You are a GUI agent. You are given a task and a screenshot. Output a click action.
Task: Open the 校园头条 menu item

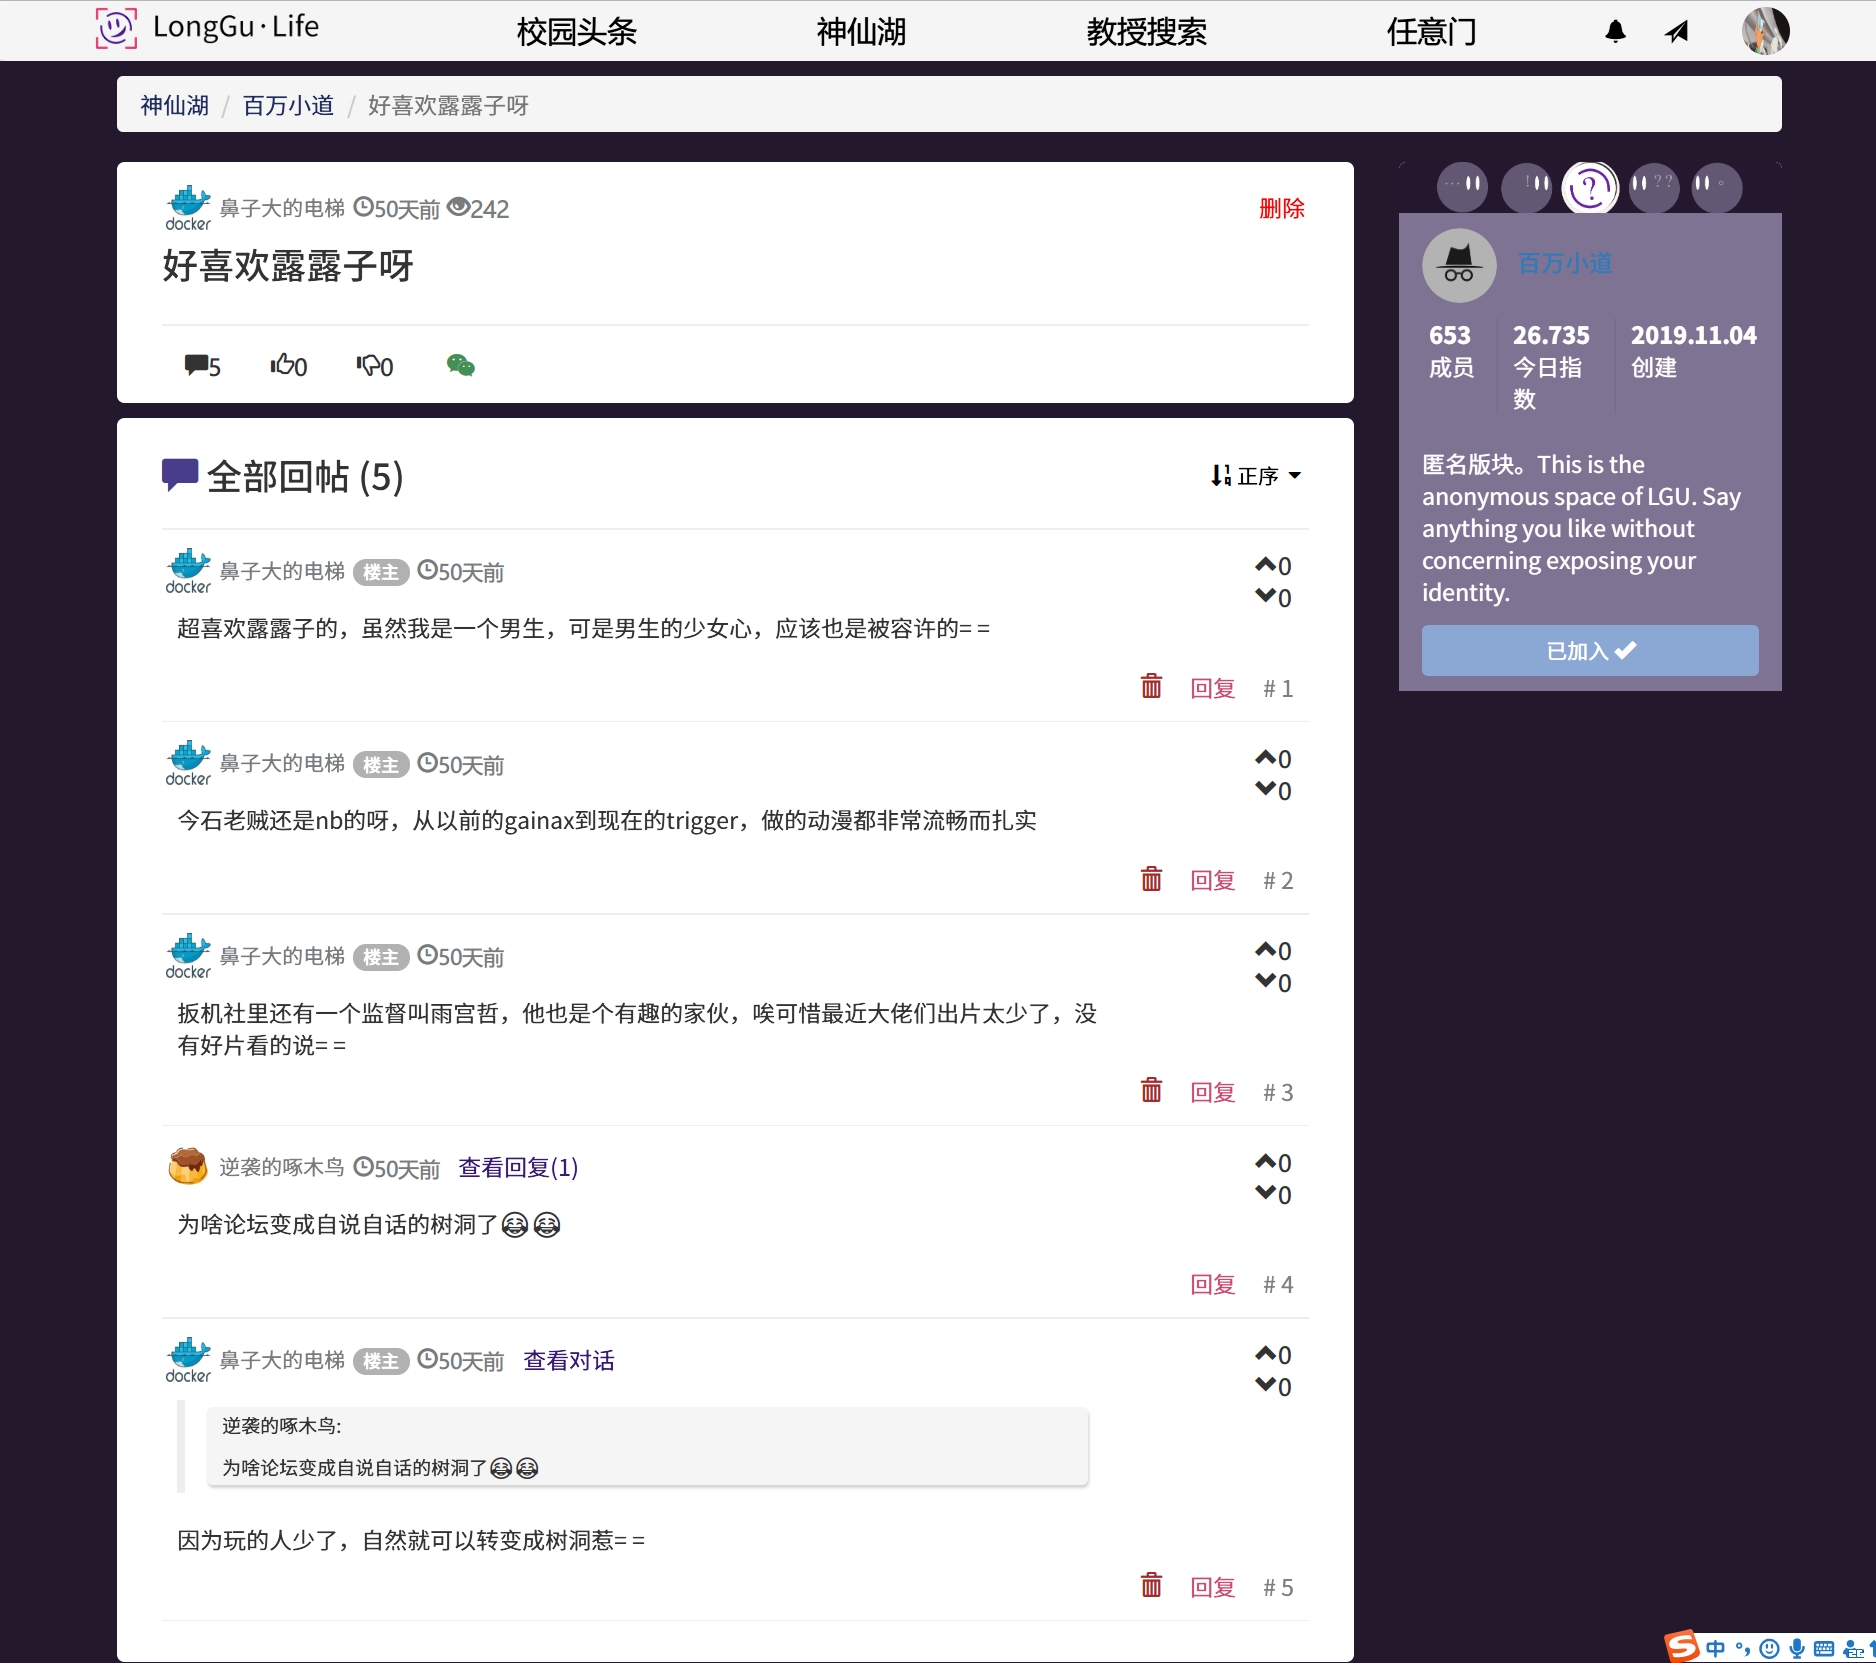click(x=576, y=32)
